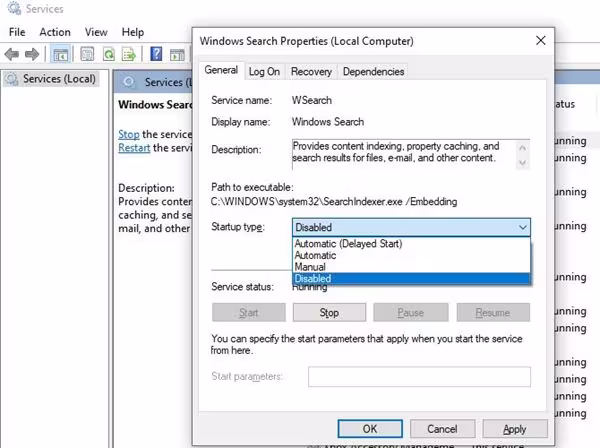The width and height of the screenshot is (600, 448).
Task: Click the Windows Search display name value
Action: [x=328, y=122]
